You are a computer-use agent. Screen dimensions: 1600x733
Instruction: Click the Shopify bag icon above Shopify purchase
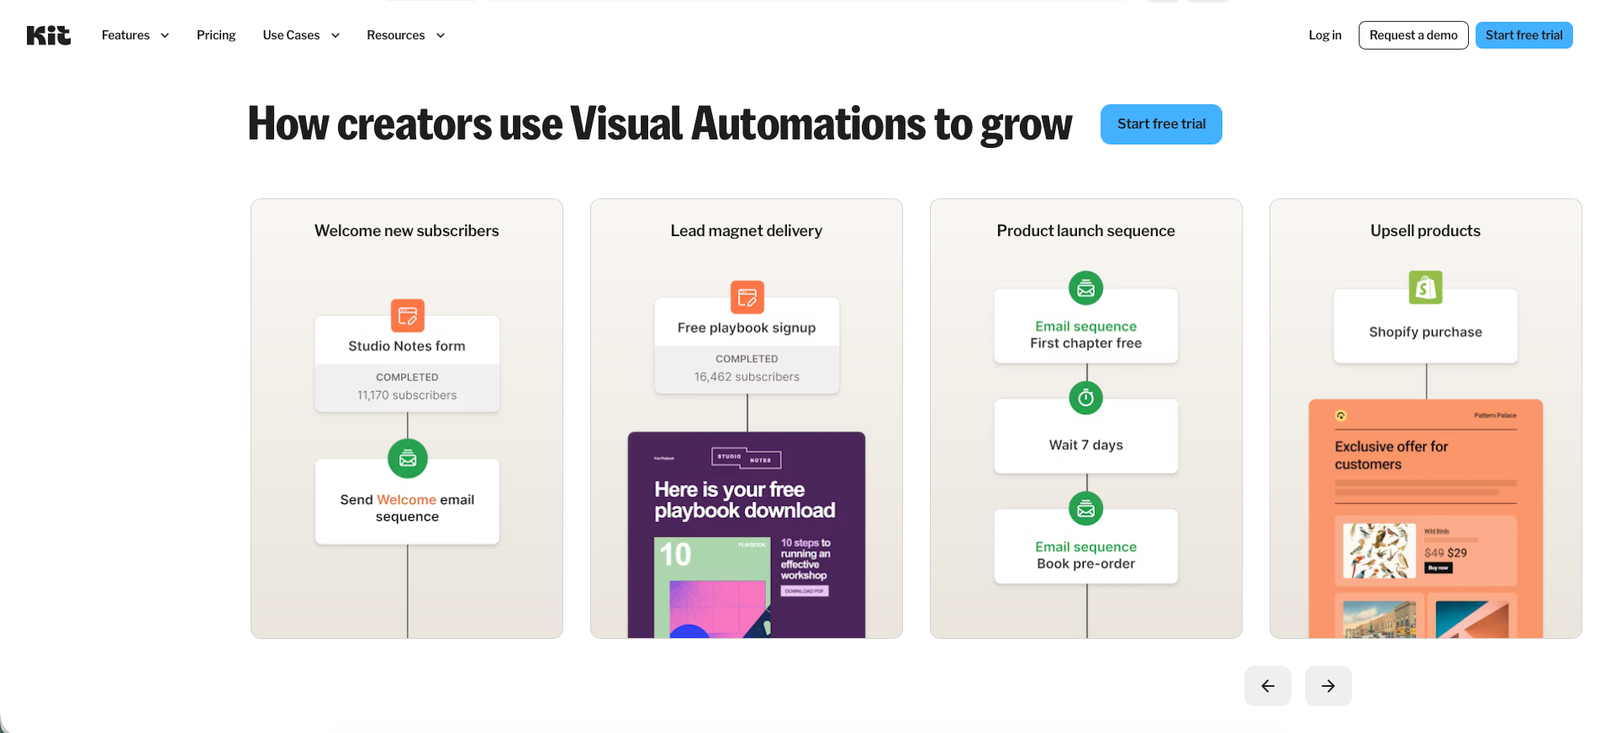pyautogui.click(x=1425, y=288)
